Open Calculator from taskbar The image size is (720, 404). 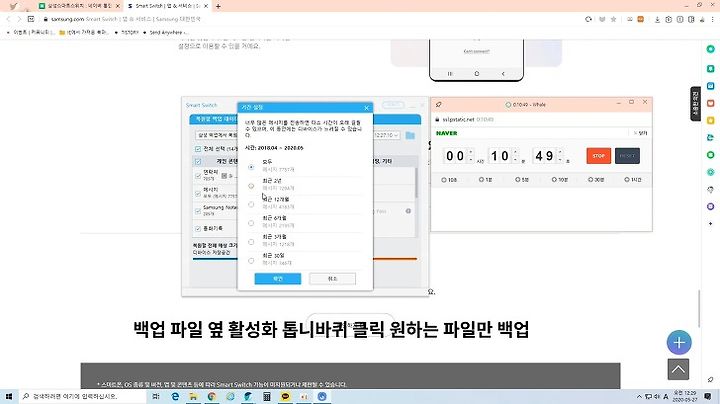pyautogui.click(x=267, y=396)
